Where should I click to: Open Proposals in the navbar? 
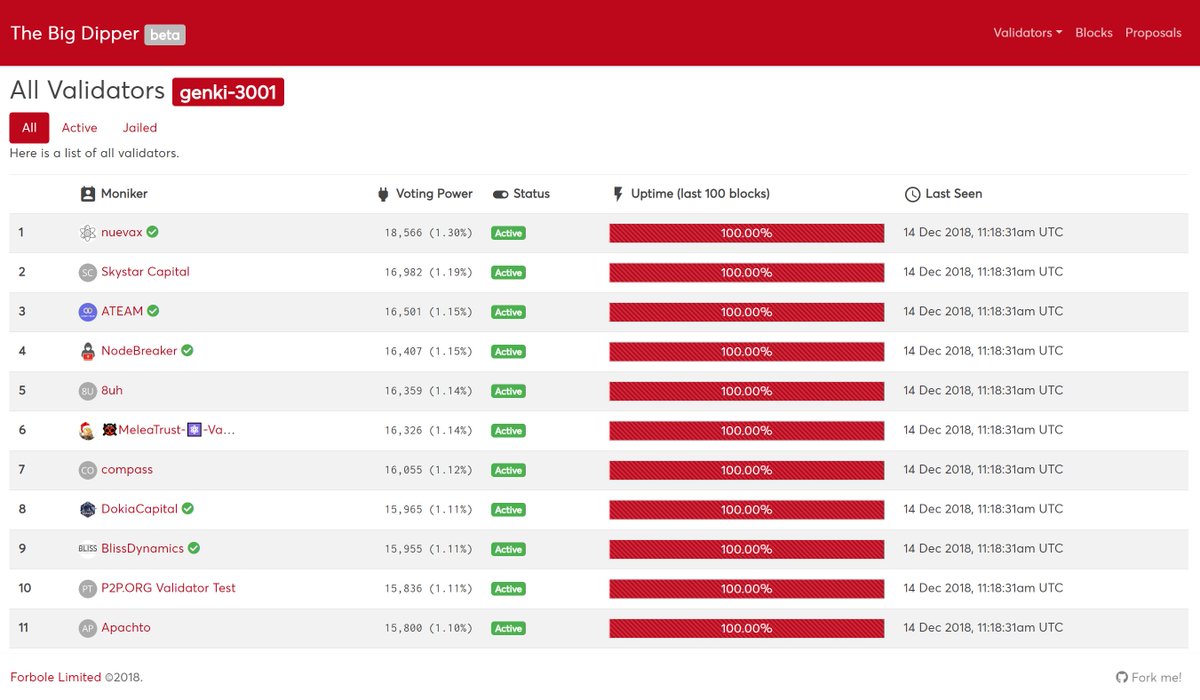click(1153, 33)
